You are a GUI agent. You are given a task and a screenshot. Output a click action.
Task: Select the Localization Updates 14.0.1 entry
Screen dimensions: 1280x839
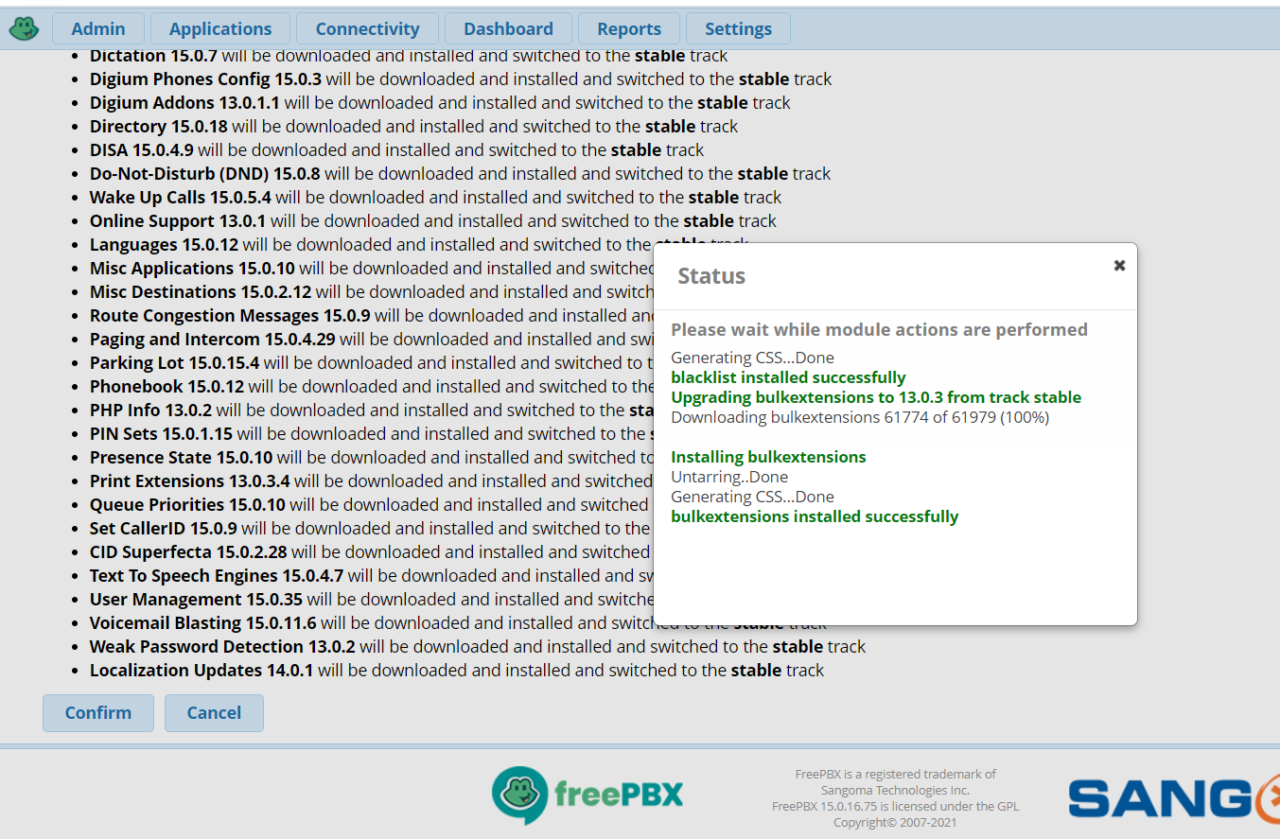(x=450, y=670)
